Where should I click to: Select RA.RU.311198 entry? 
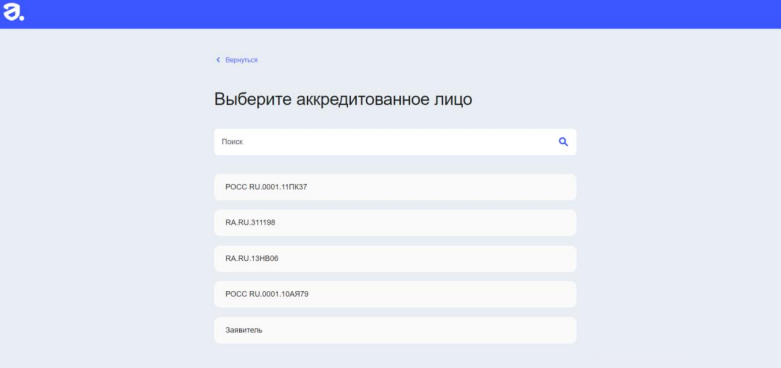(395, 223)
